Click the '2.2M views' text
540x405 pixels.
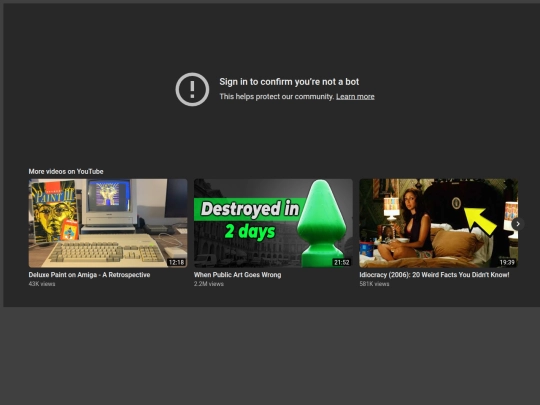[209, 284]
